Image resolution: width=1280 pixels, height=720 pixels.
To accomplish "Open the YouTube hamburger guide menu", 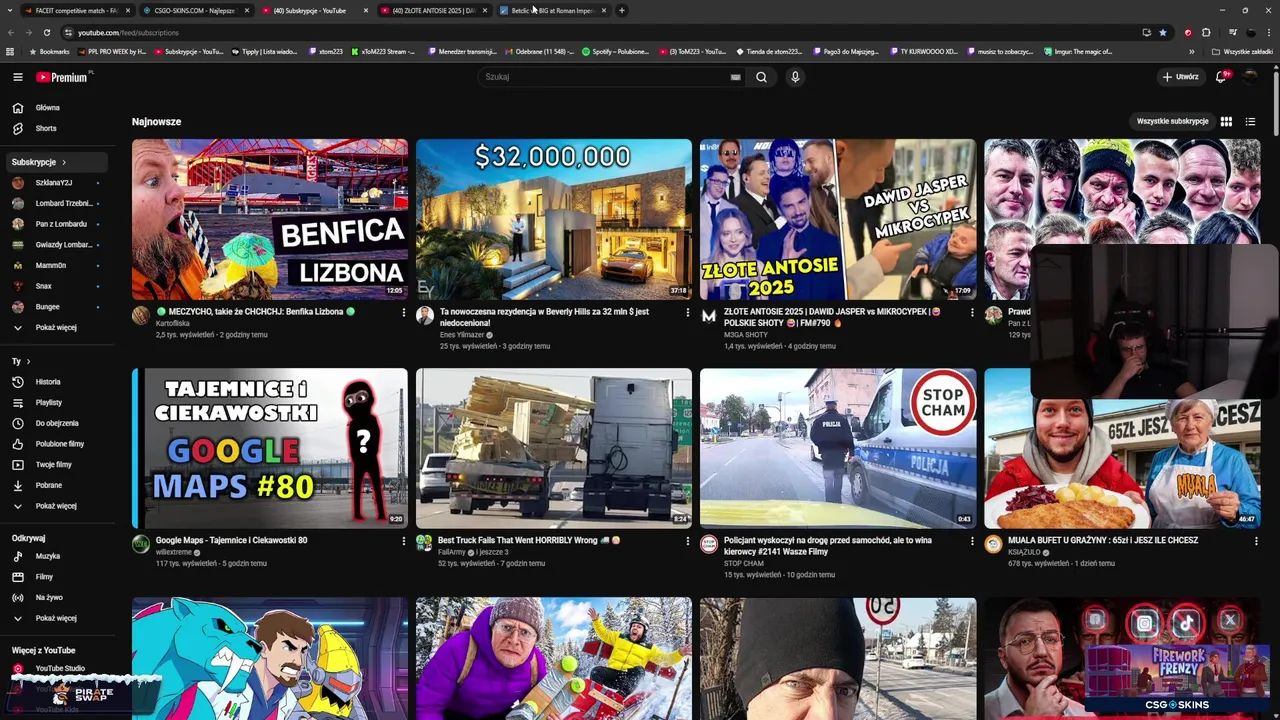I will [x=18, y=77].
